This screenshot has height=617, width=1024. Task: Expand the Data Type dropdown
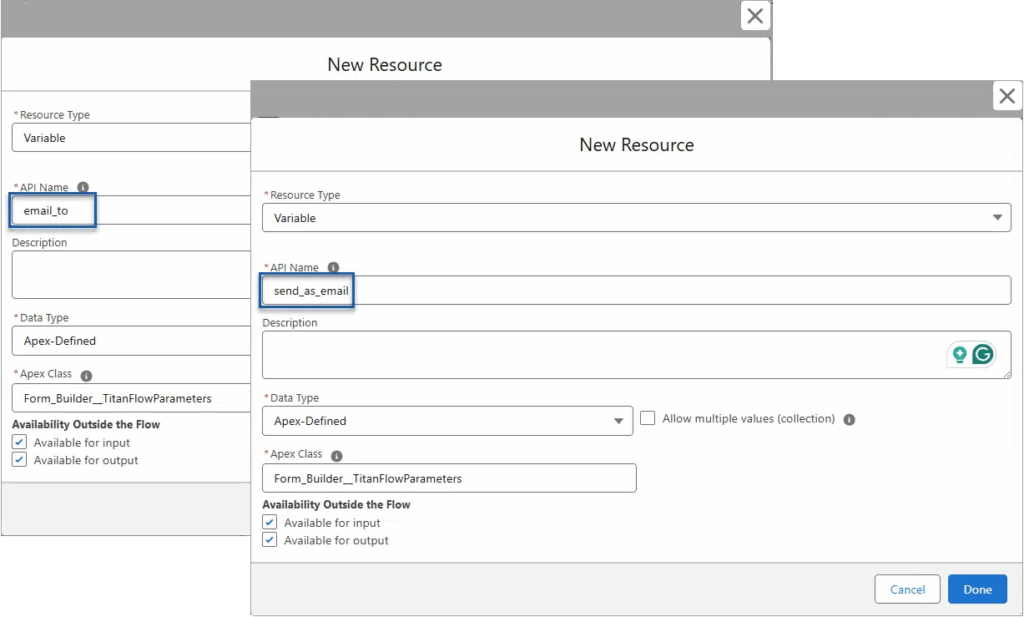pos(618,420)
